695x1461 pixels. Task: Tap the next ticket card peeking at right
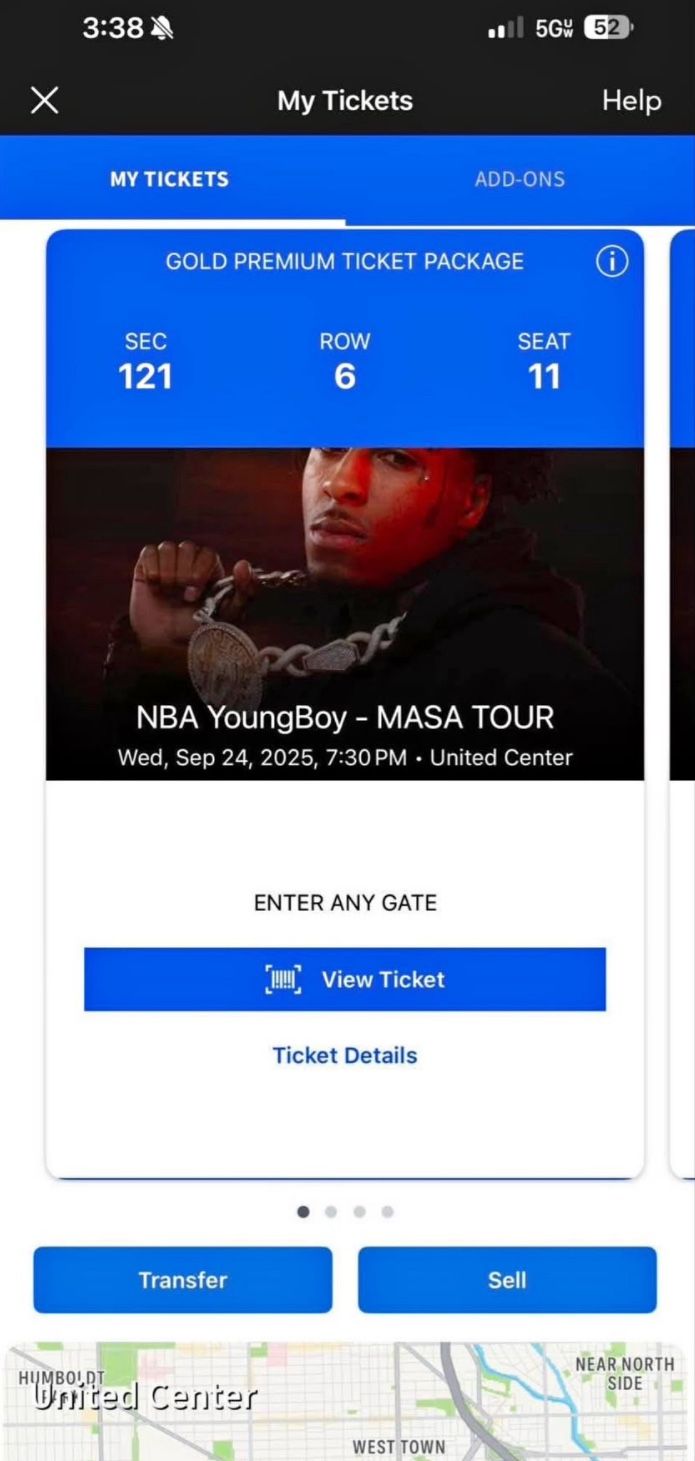(682, 704)
